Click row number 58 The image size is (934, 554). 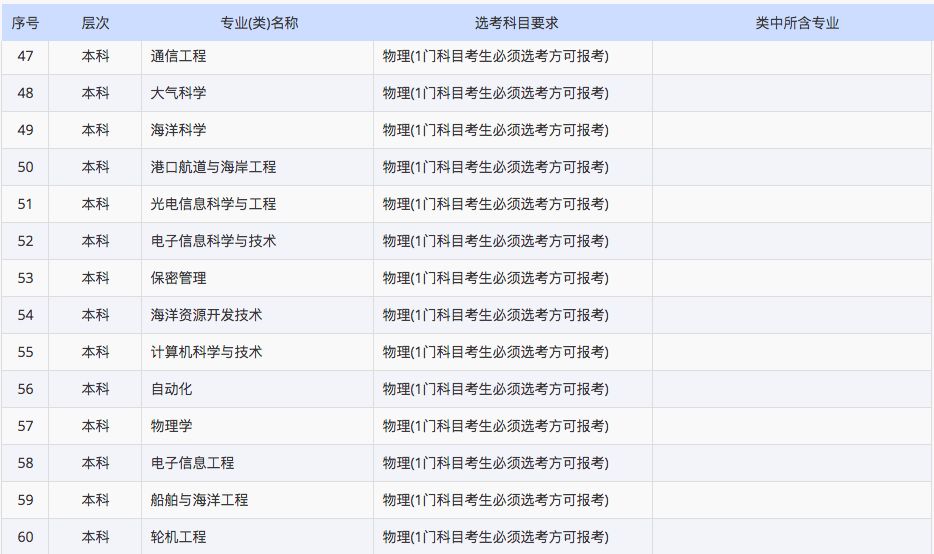point(25,463)
